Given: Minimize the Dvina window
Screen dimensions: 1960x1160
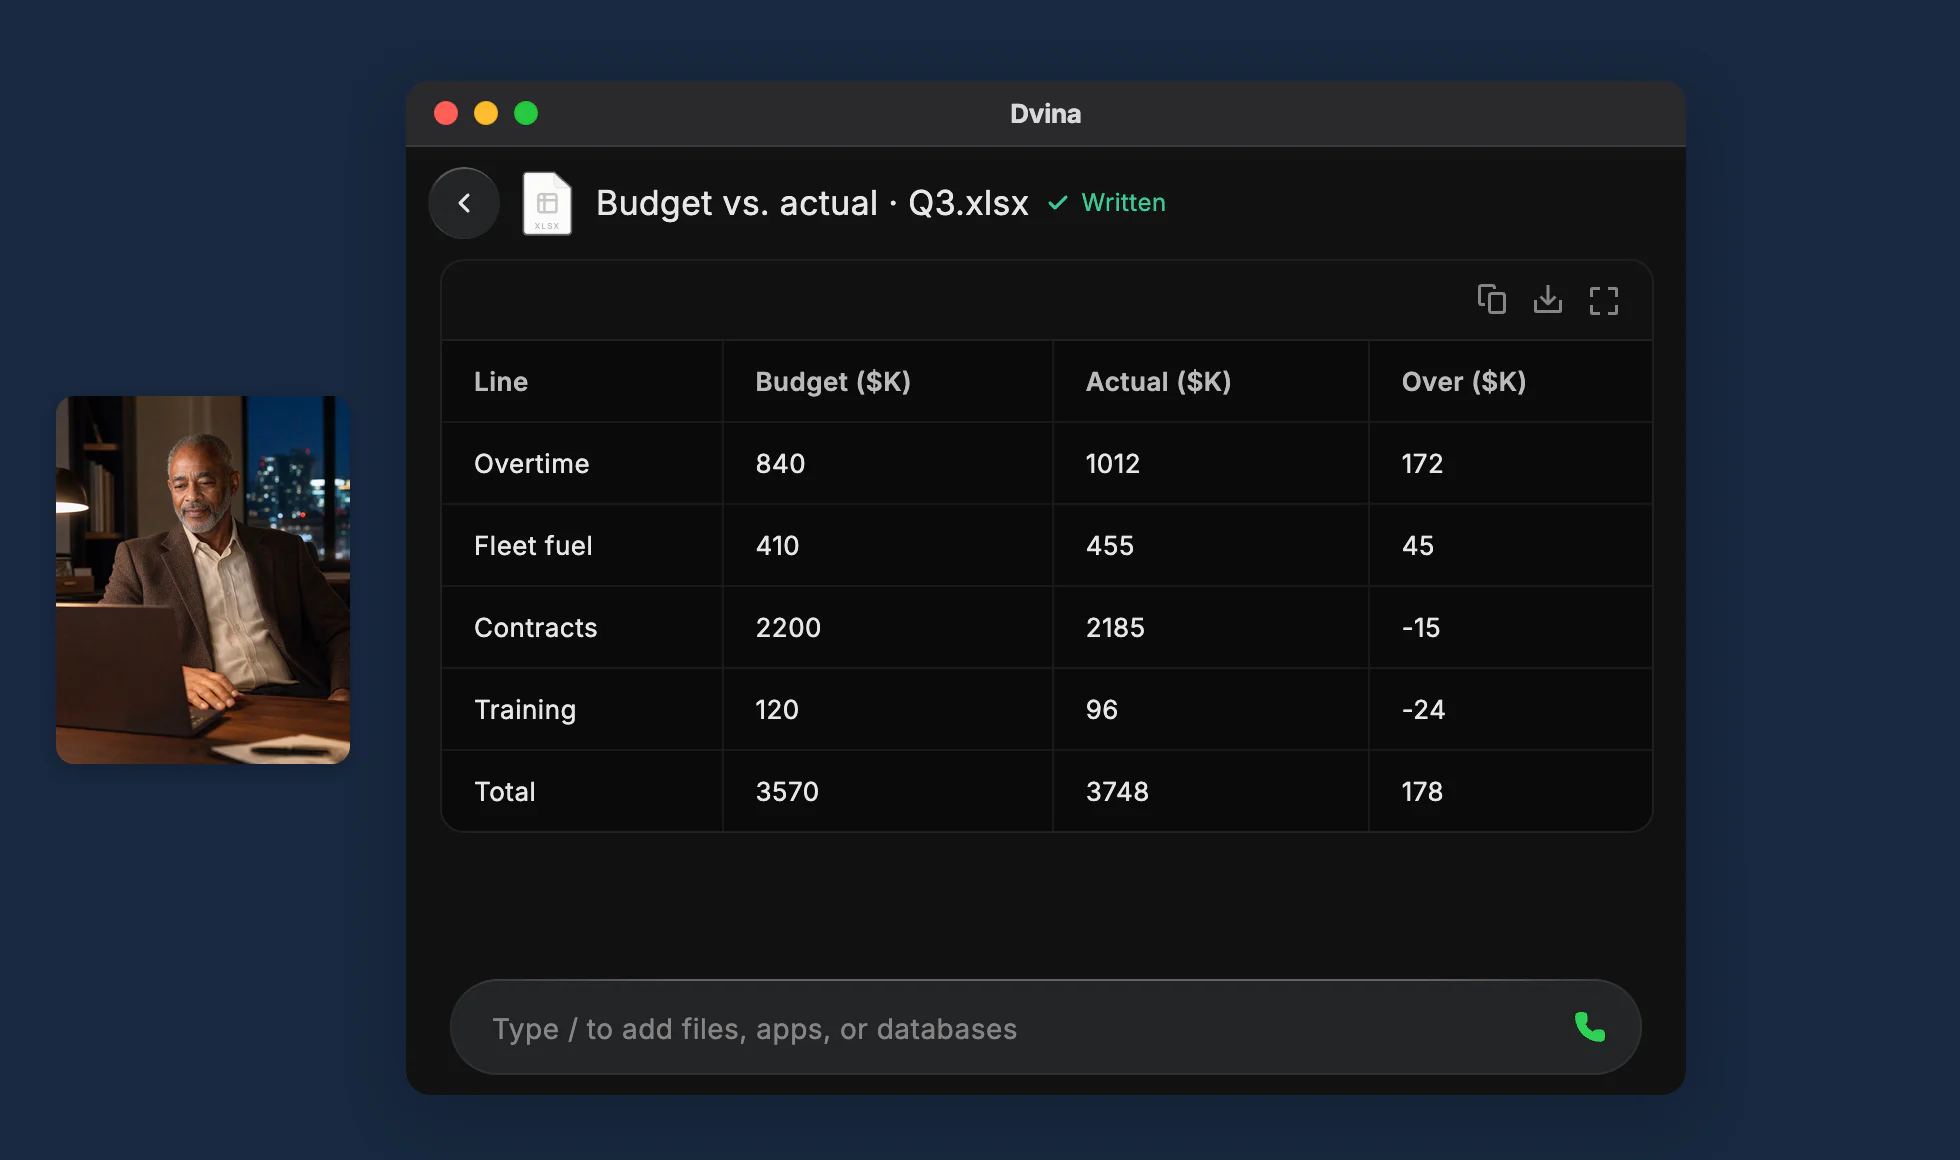Looking at the screenshot, I should pos(486,113).
